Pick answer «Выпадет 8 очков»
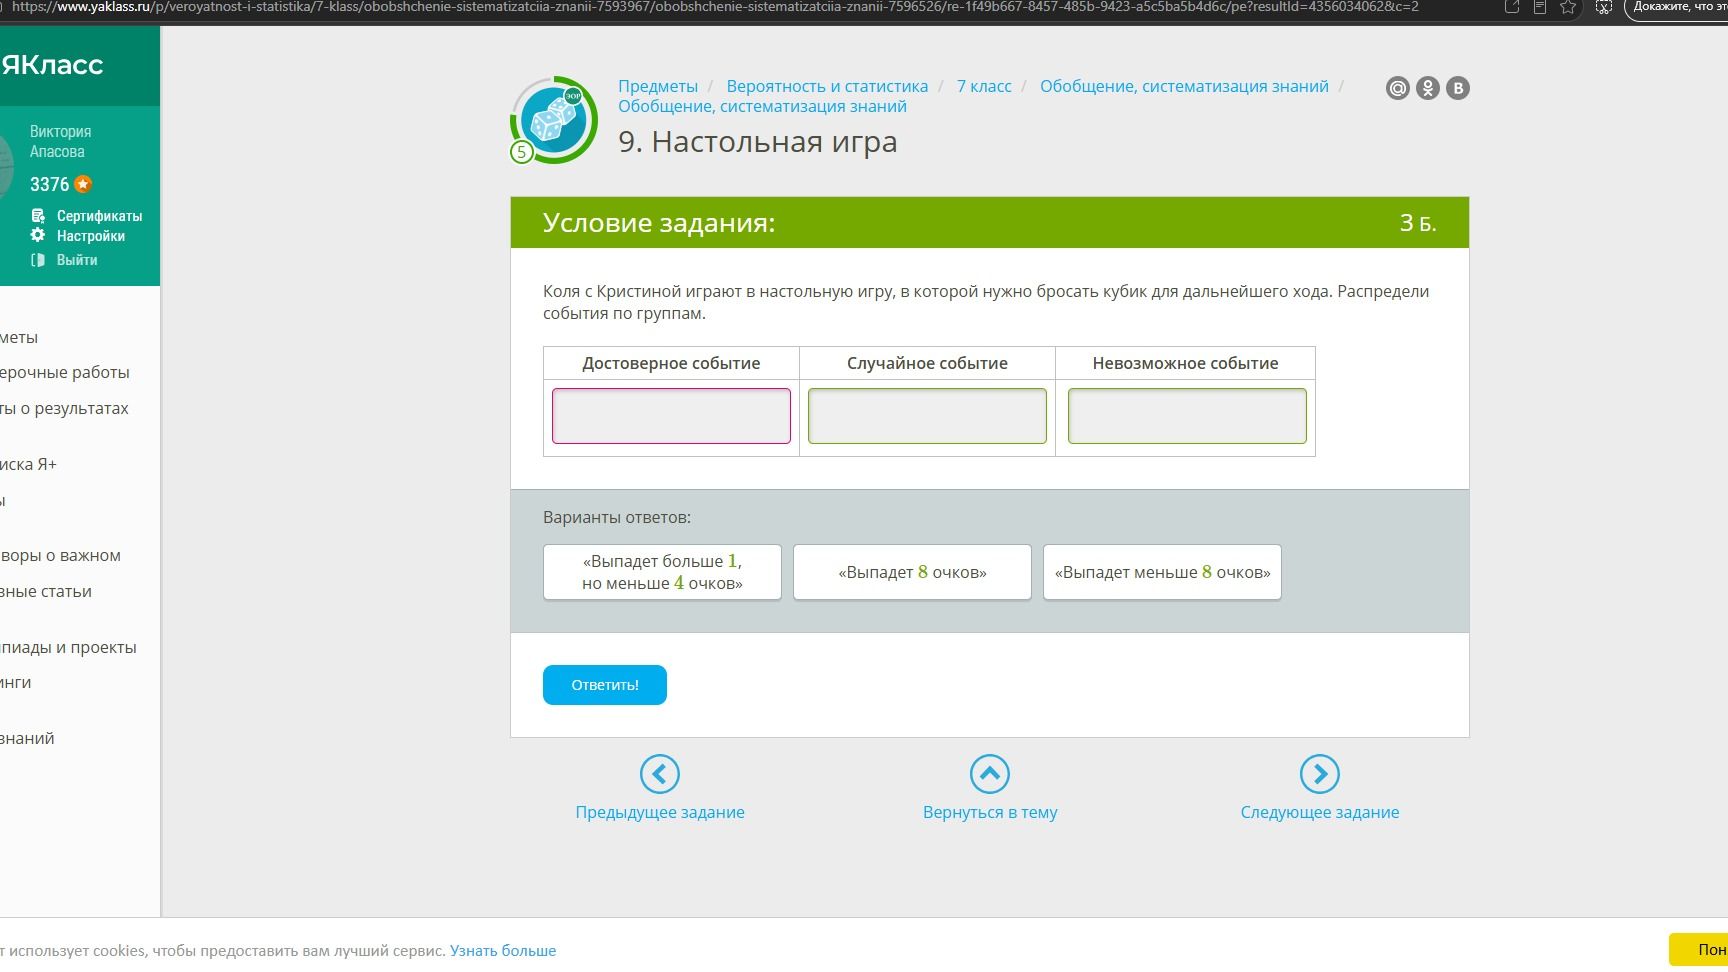Image resolution: width=1728 pixels, height=972 pixels. pyautogui.click(x=912, y=572)
